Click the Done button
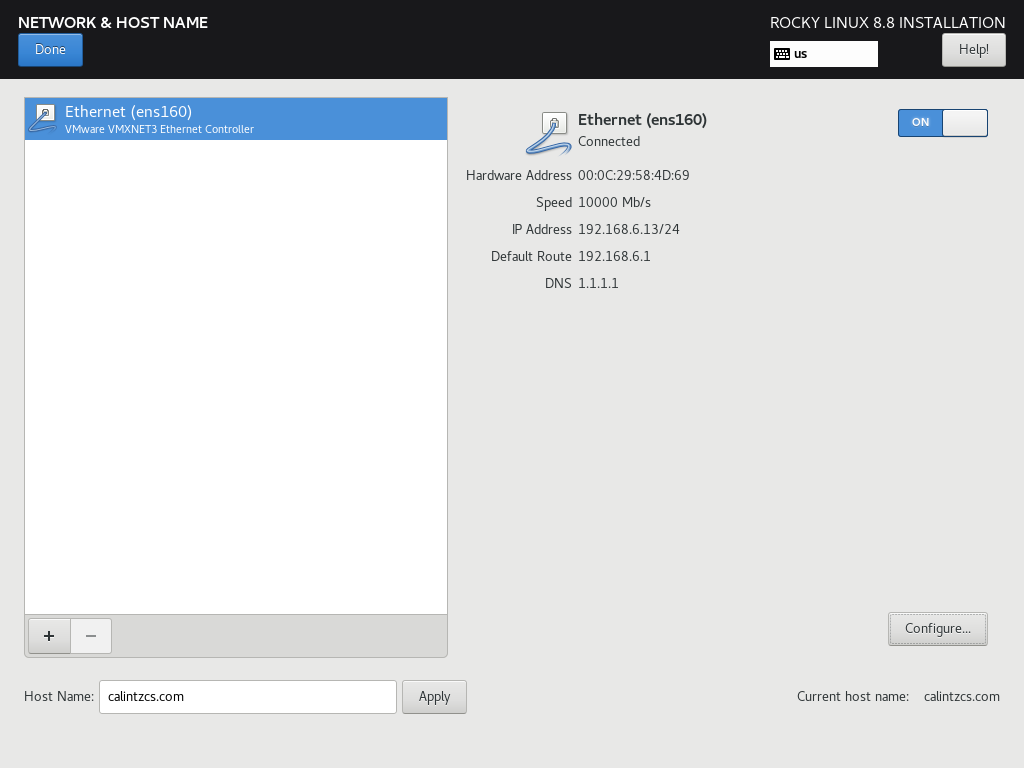1024x768 pixels. pyautogui.click(x=50, y=50)
